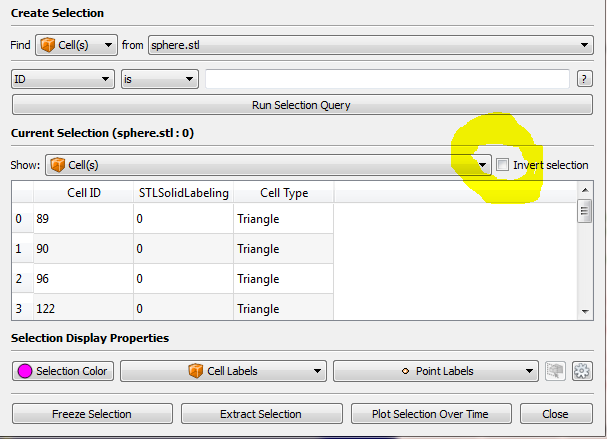Sort by the STLSolidLabeling column header
607x439 pixels.
point(183,192)
